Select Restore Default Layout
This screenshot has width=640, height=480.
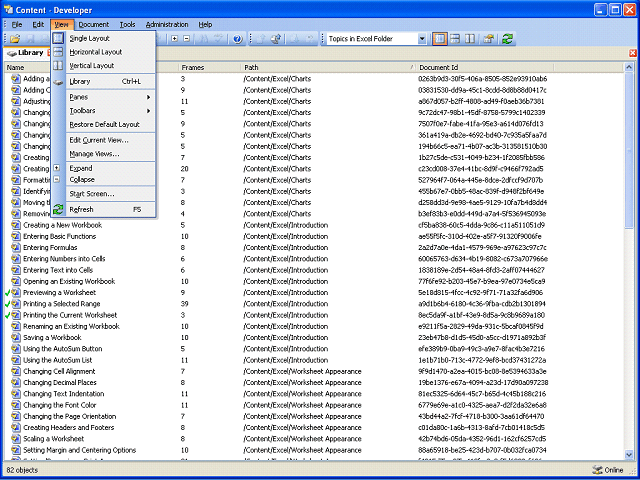click(104, 124)
